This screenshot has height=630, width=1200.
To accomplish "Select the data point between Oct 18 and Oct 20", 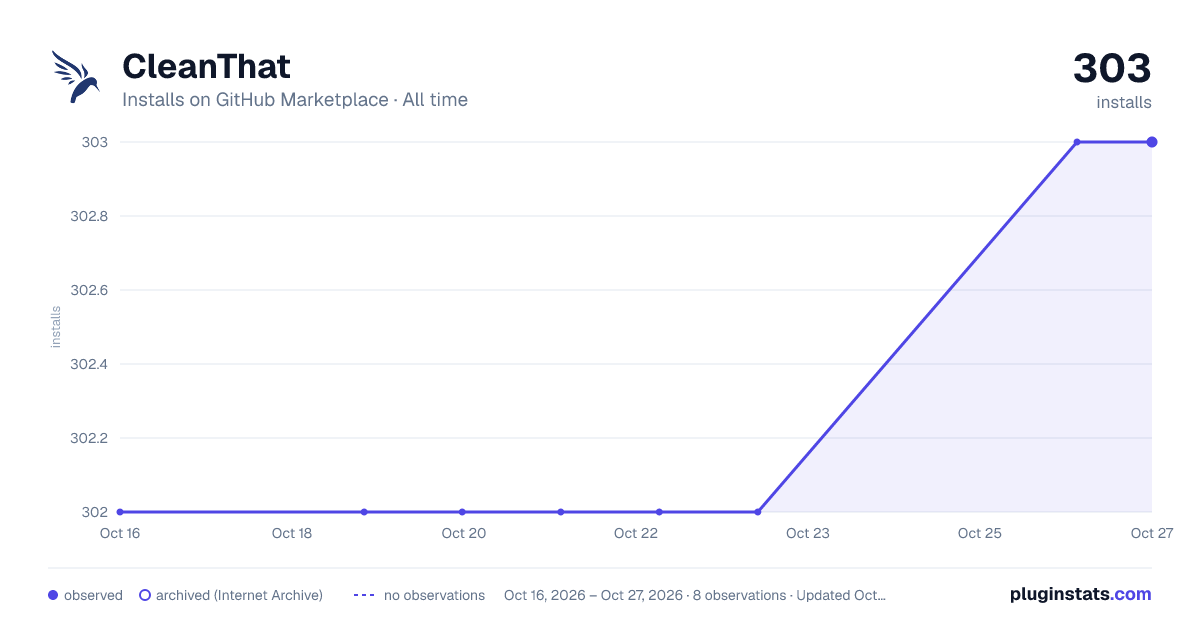I will (x=364, y=512).
